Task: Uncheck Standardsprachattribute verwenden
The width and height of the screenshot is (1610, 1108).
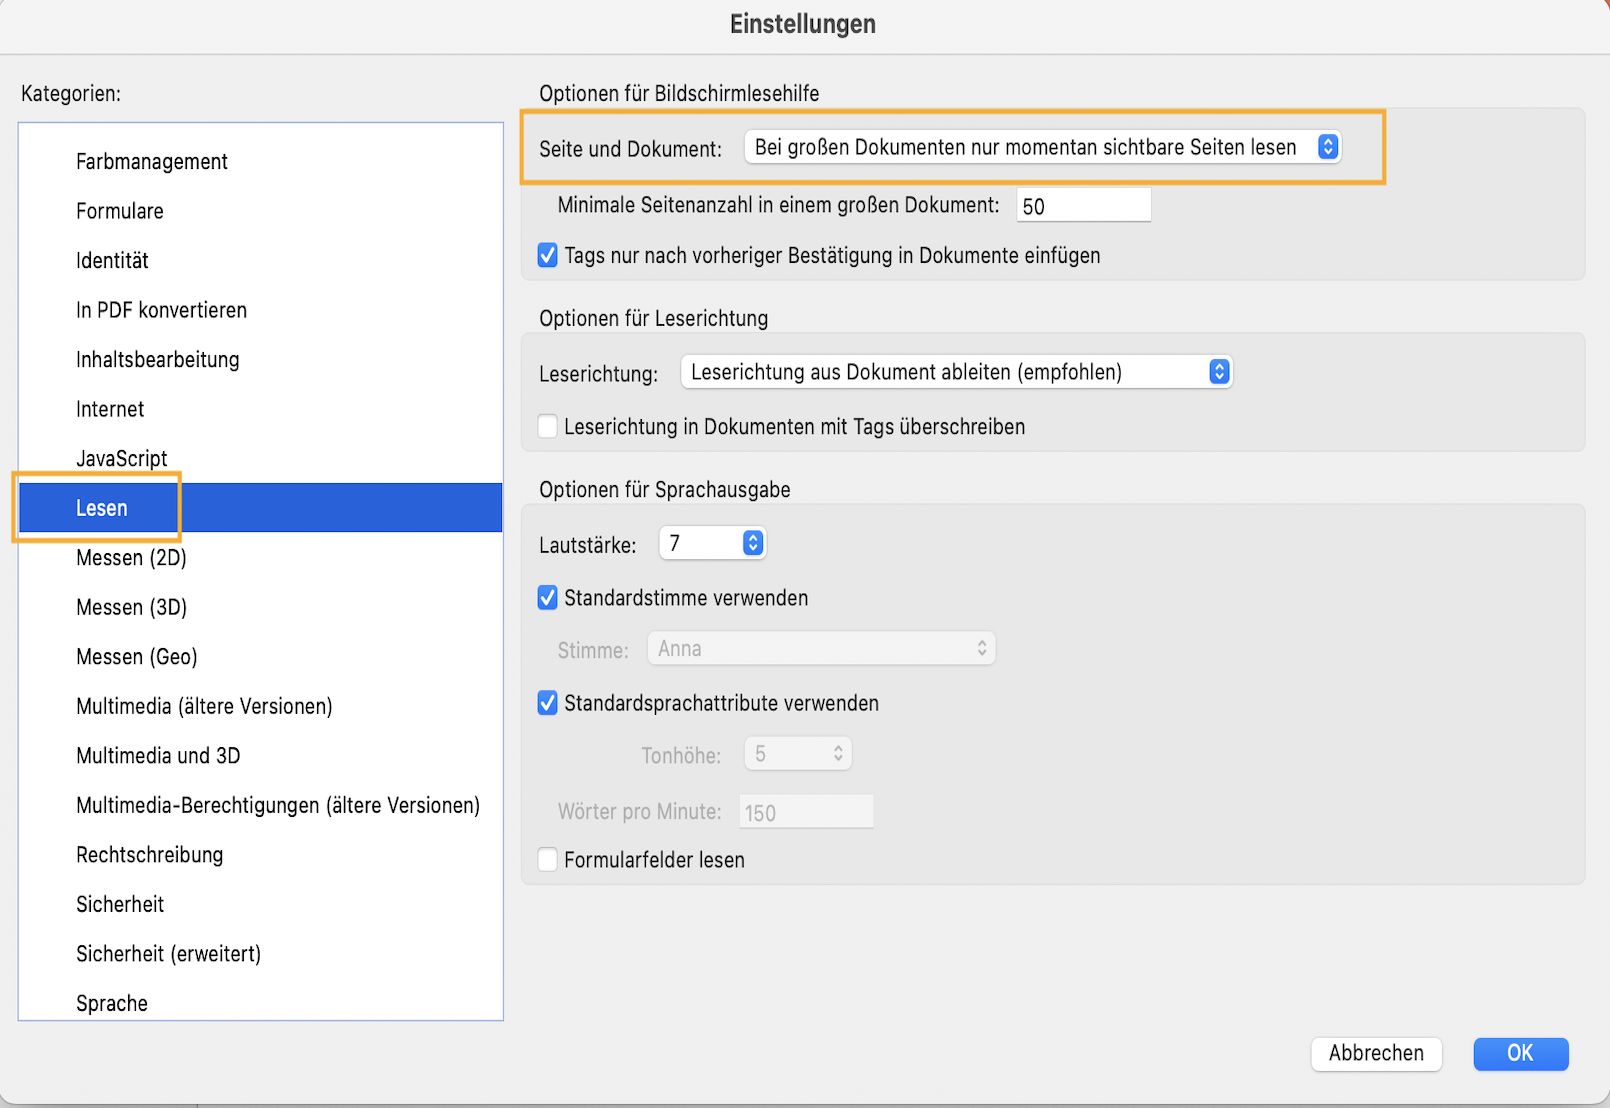Action: tap(546, 703)
